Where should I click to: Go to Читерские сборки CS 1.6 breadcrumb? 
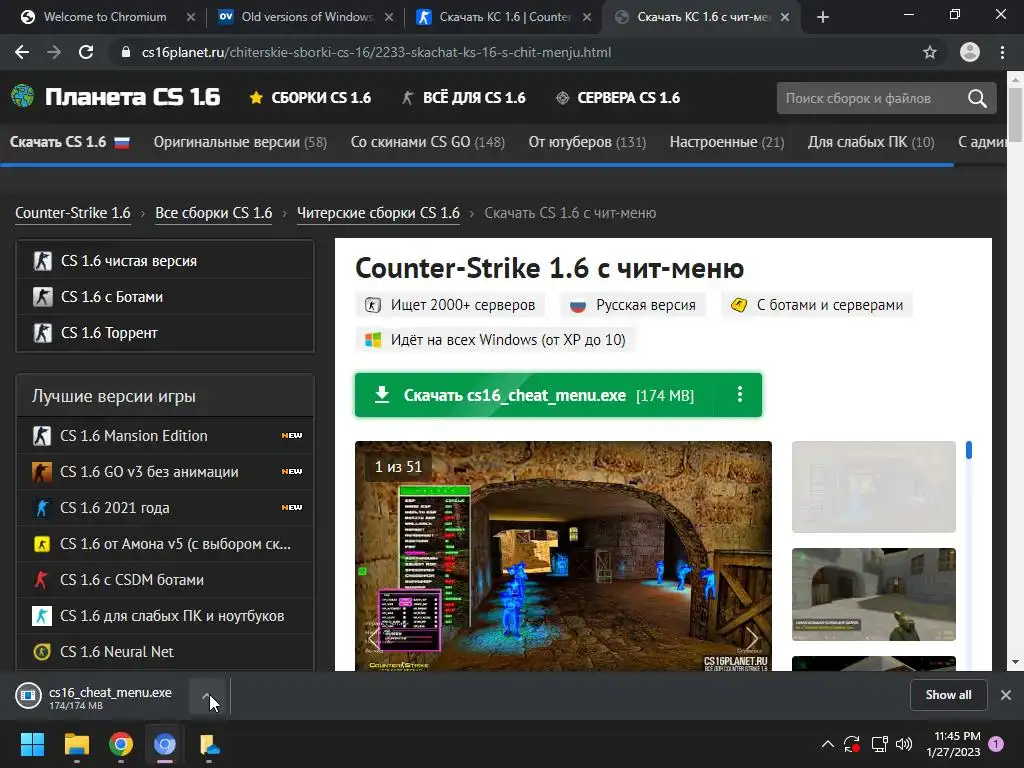[378, 213]
